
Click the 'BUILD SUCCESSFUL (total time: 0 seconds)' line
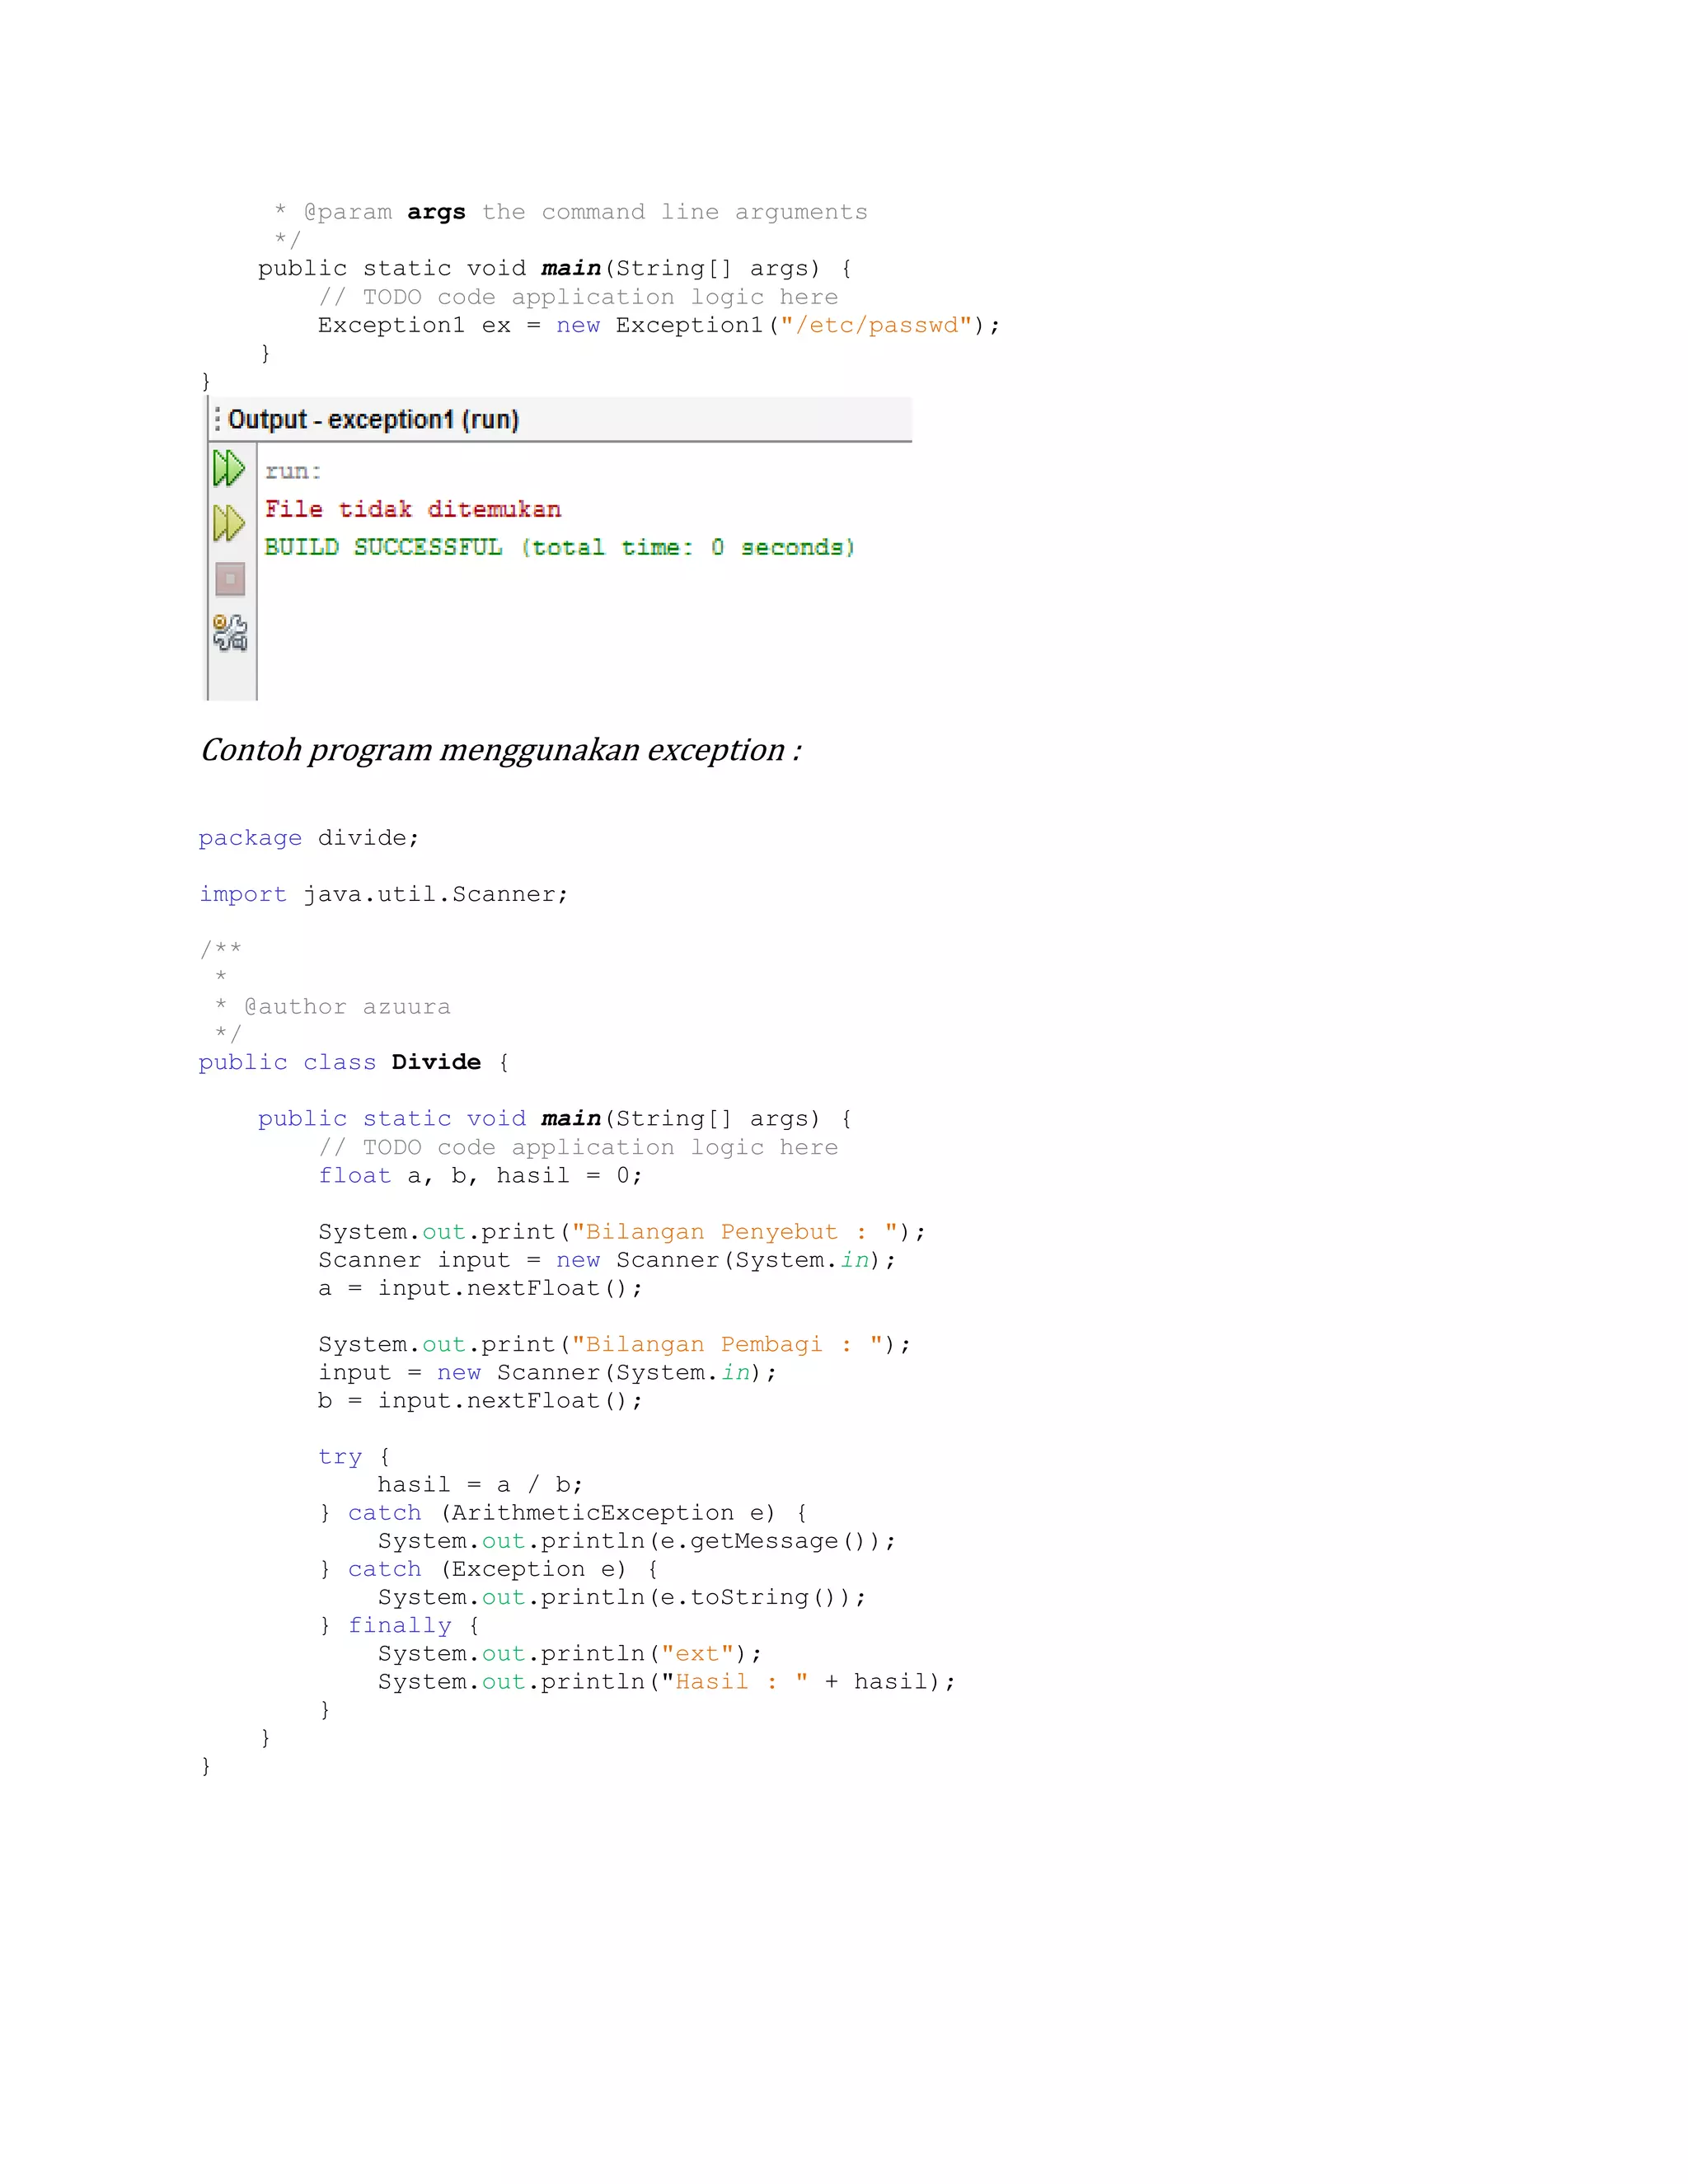(x=560, y=547)
